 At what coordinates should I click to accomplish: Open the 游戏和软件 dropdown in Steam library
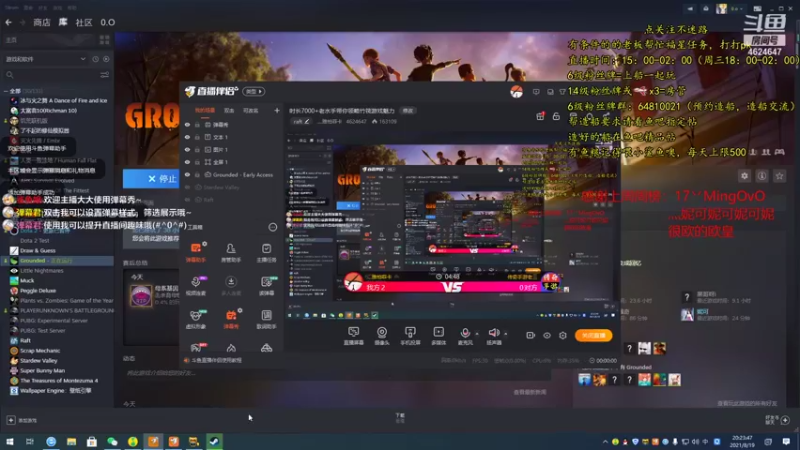pos(45,59)
